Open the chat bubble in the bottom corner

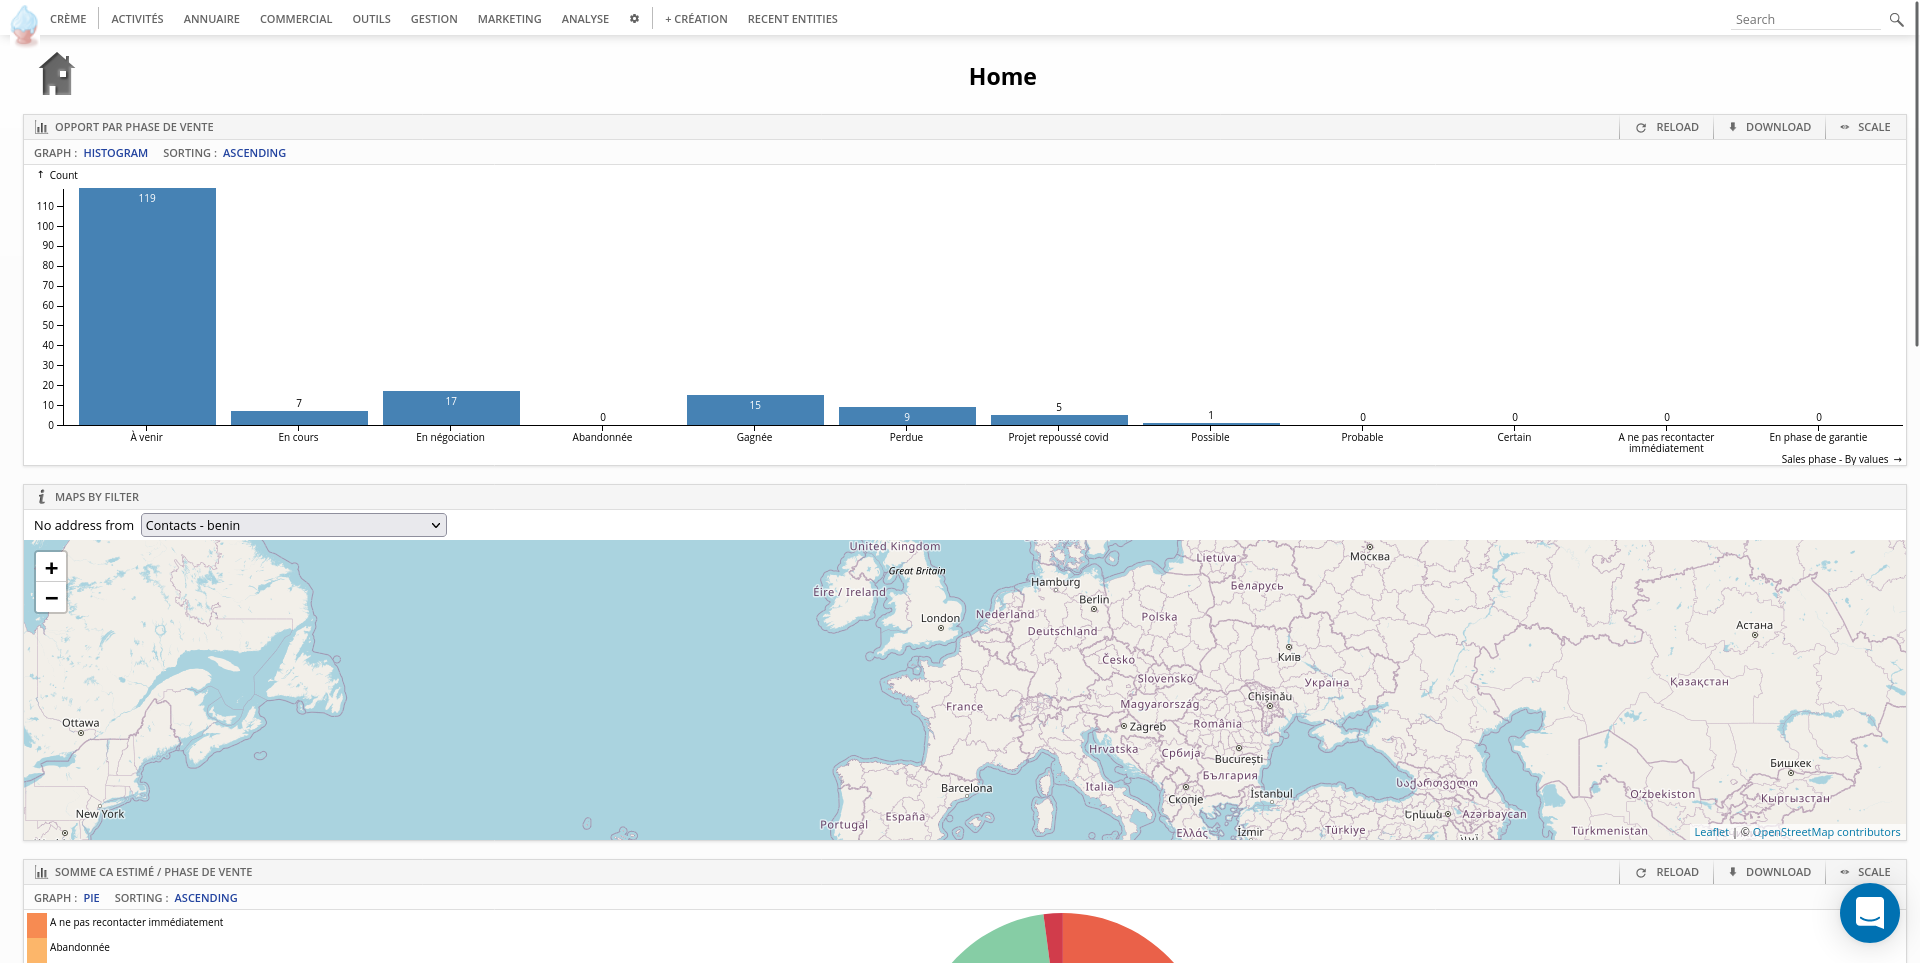1868,912
